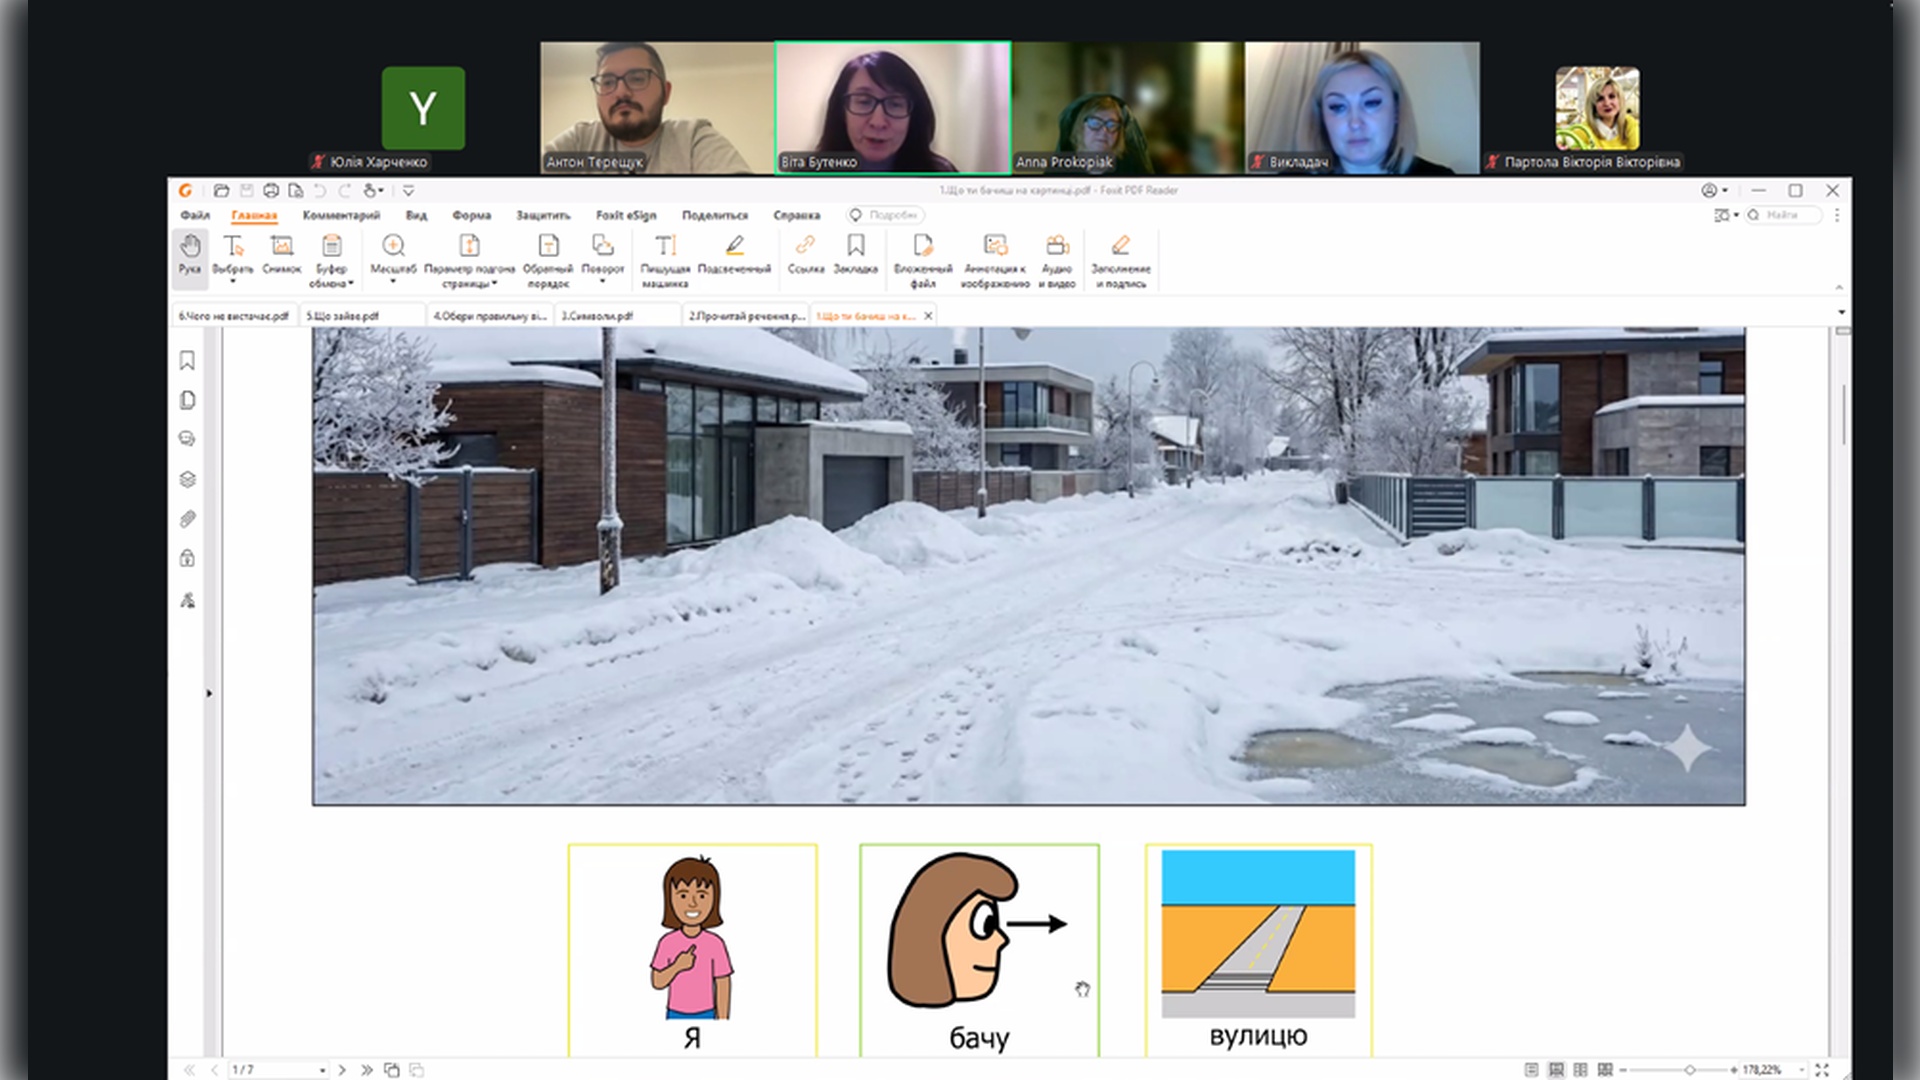Open the layers side panel icon
The image size is (1920, 1080).
[x=187, y=479]
